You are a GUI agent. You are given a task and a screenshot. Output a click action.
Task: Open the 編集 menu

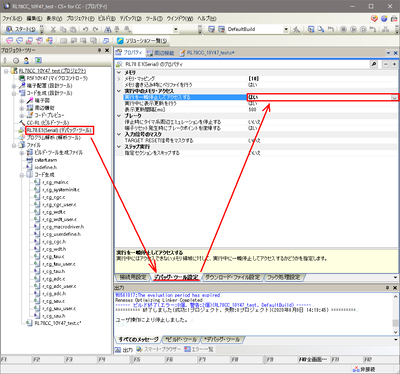tap(34, 18)
